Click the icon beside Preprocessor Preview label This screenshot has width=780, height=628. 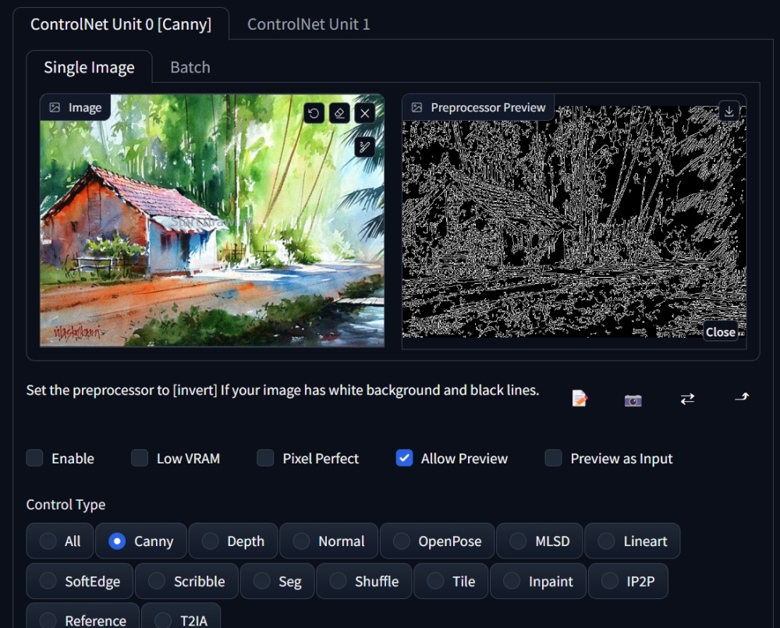[x=417, y=107]
